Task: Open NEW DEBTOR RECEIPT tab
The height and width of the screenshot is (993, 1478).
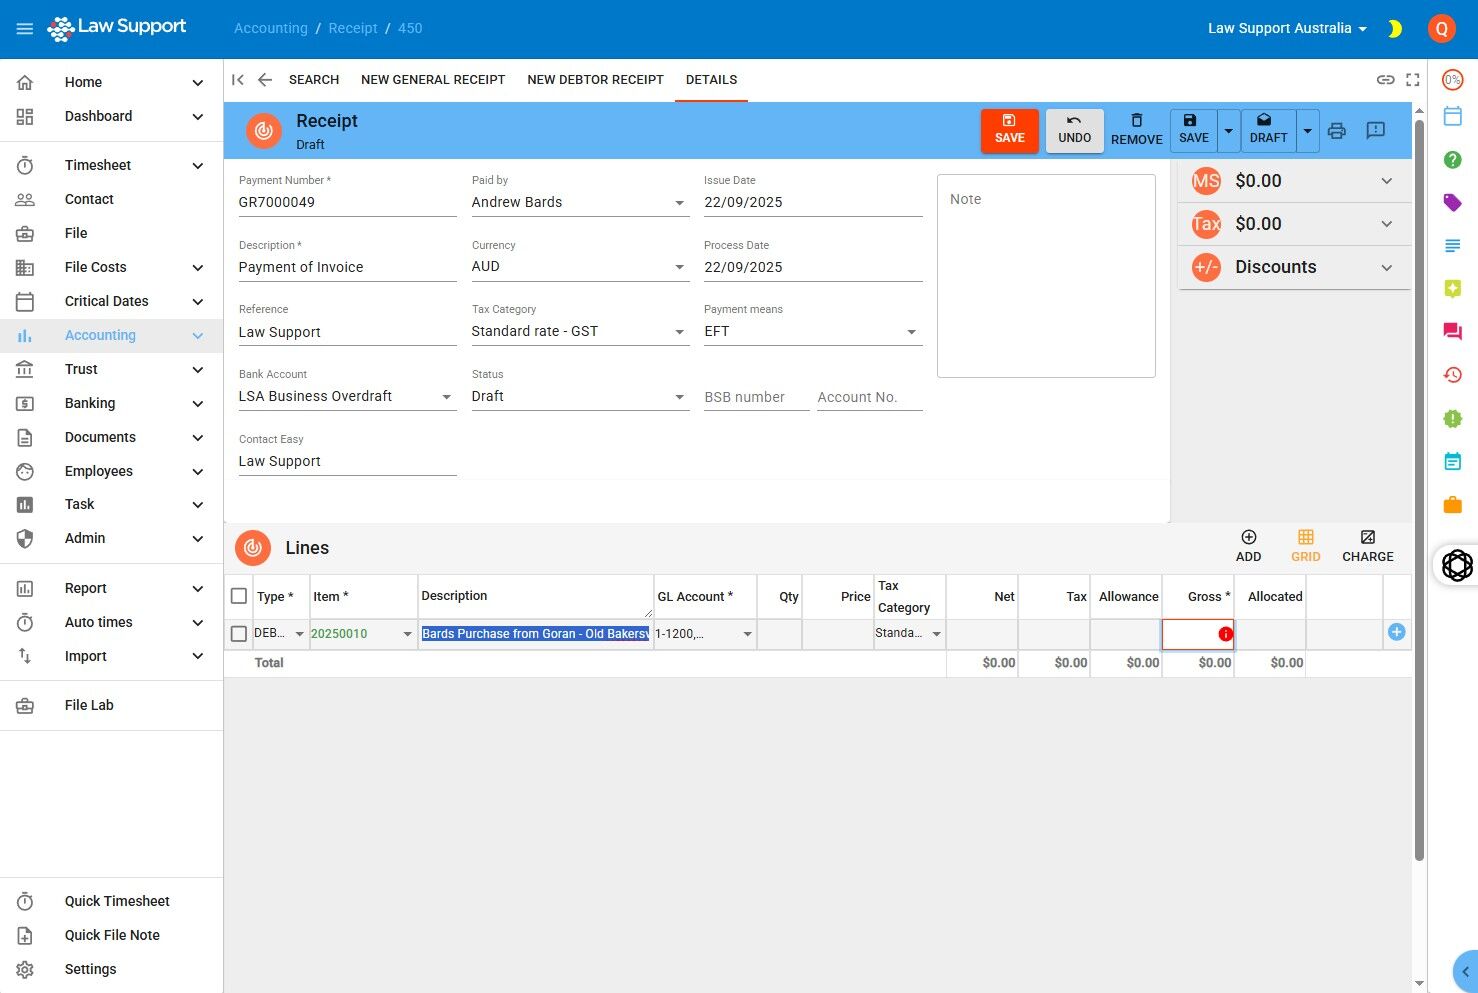Action: click(596, 80)
